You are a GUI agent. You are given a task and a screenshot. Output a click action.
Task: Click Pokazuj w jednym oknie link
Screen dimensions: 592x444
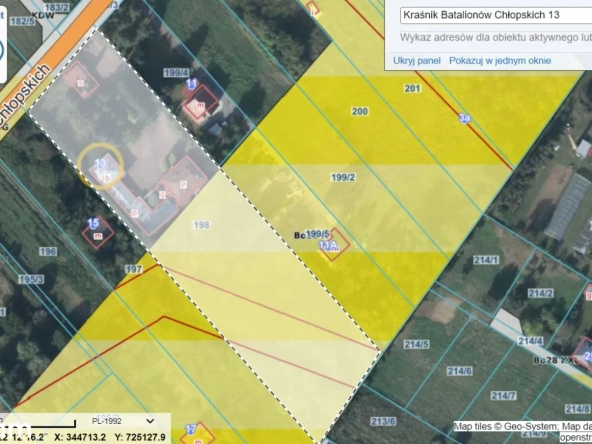click(500, 61)
